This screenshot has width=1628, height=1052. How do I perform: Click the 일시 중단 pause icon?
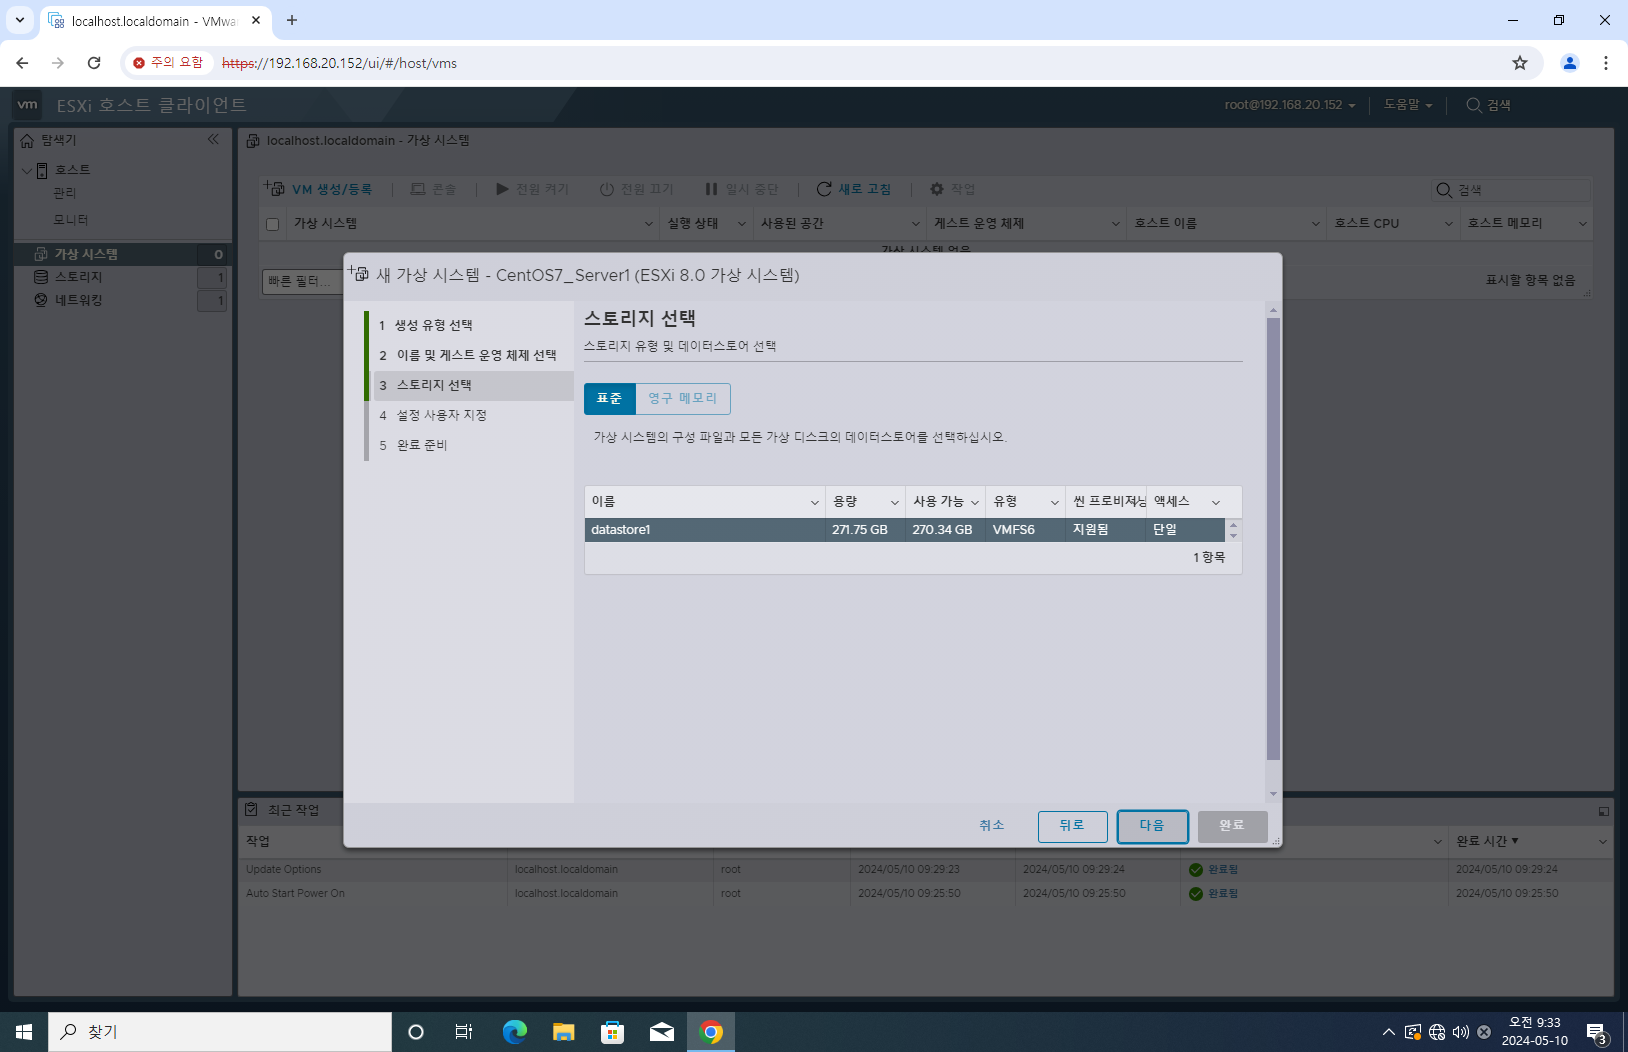pyautogui.click(x=711, y=189)
